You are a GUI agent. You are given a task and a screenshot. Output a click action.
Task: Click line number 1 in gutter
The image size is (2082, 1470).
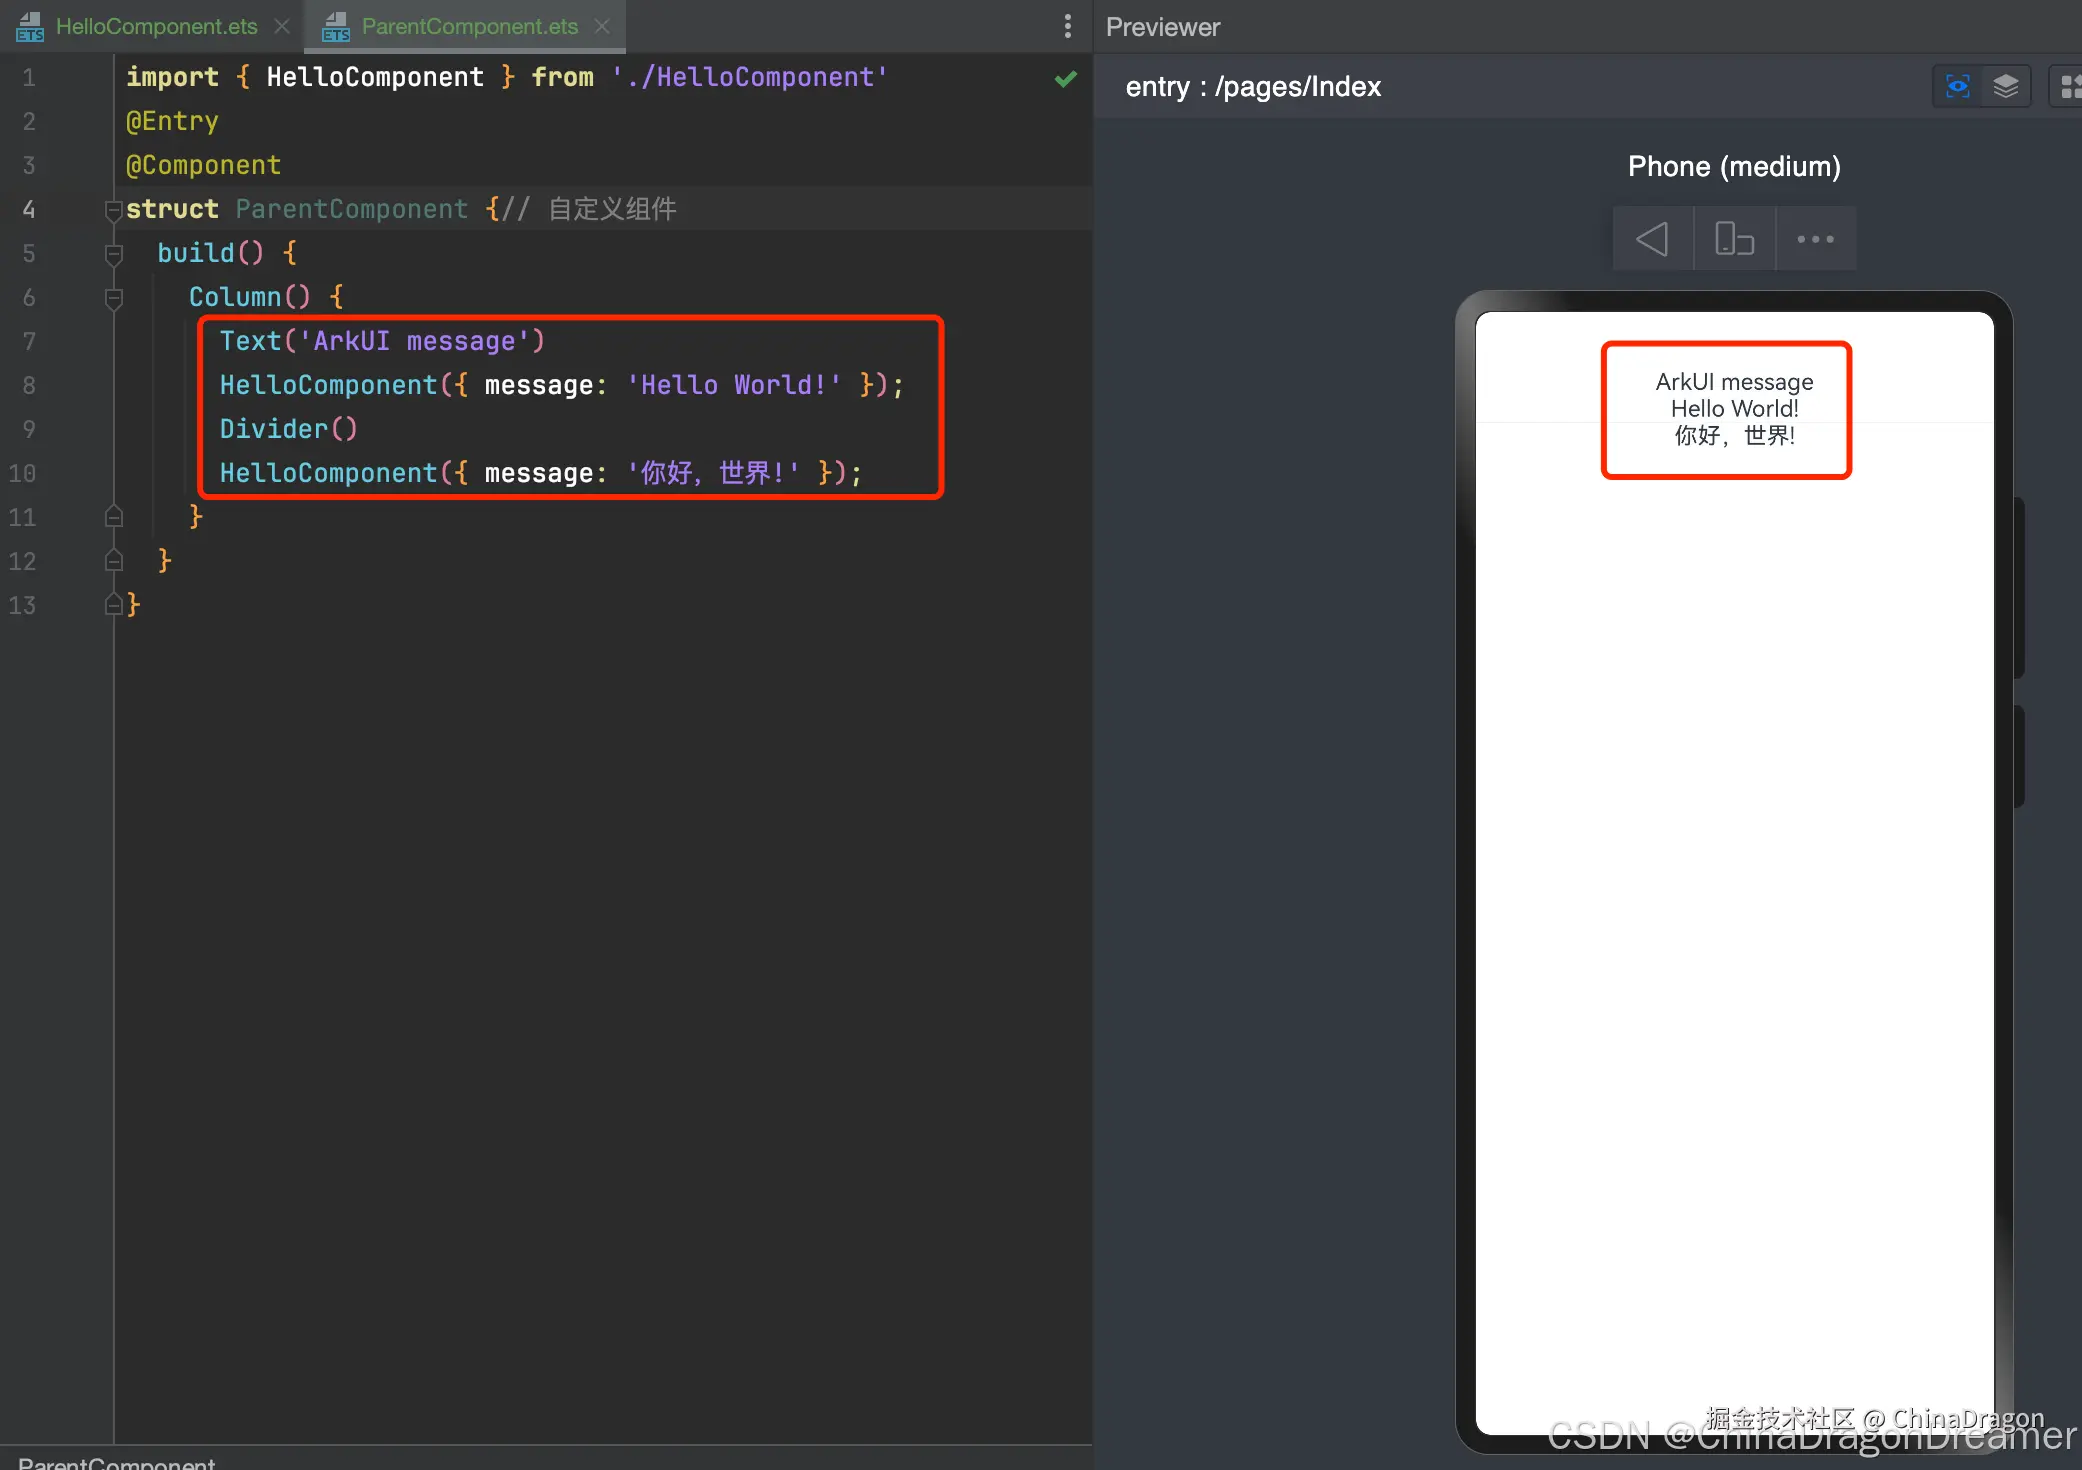tap(29, 78)
